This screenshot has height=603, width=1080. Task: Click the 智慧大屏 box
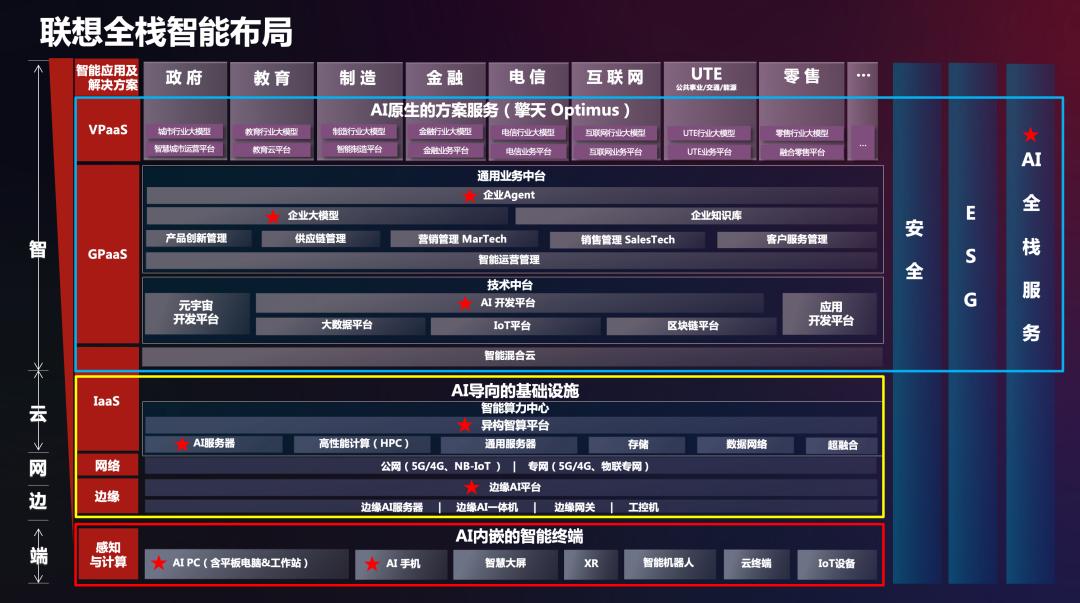coord(505,563)
